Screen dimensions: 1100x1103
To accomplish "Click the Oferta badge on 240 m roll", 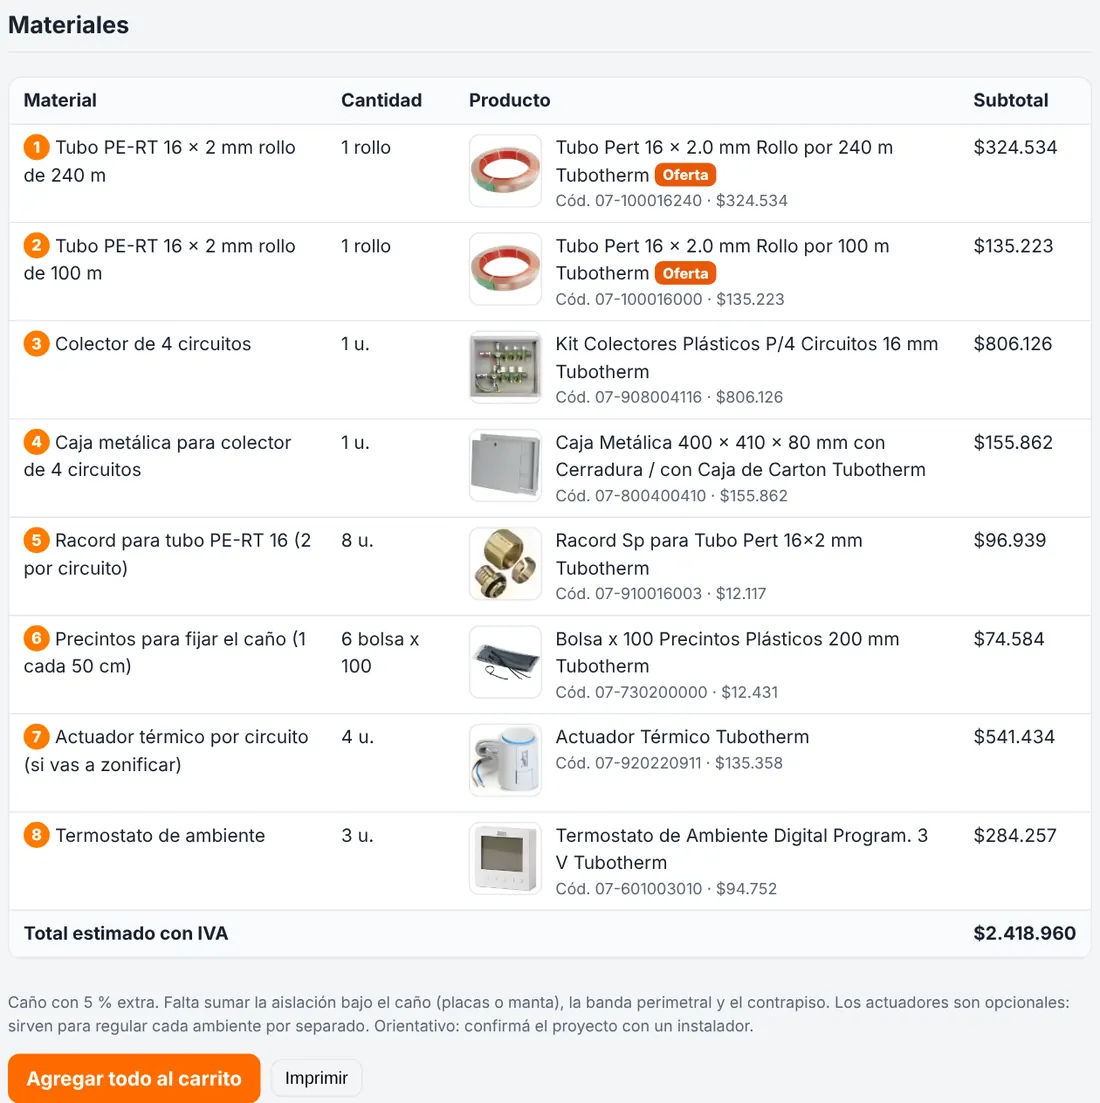I will coord(685,174).
